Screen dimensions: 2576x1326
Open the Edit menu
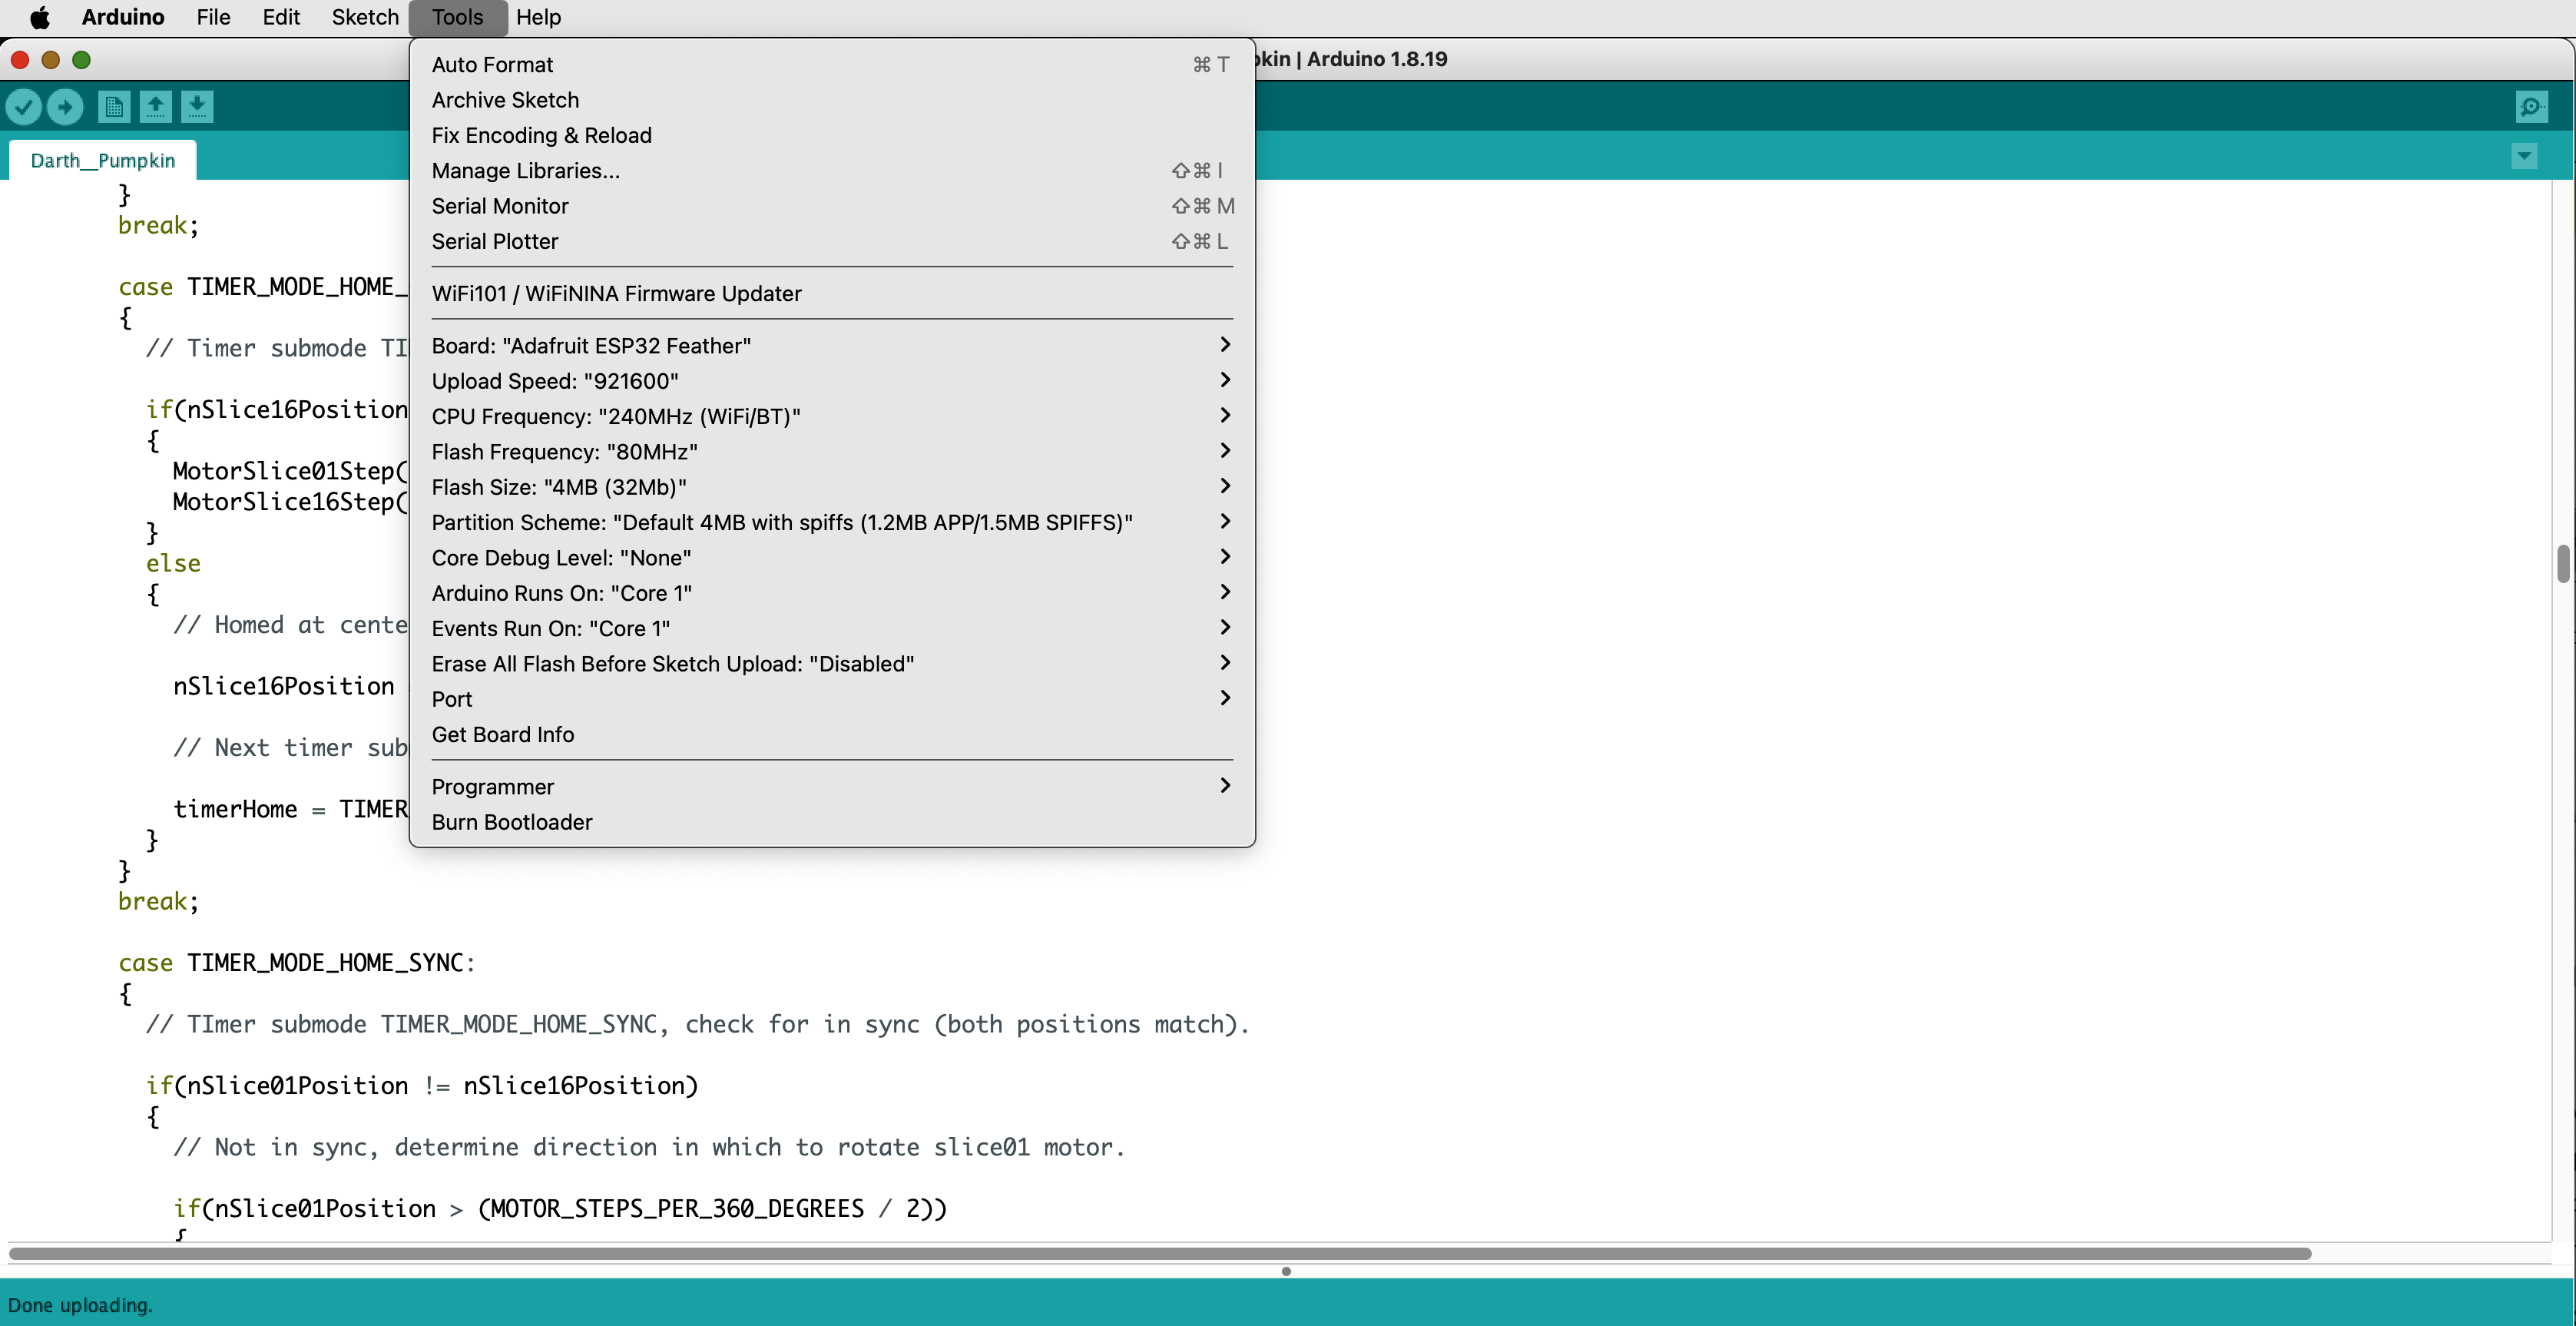pyautogui.click(x=281, y=17)
